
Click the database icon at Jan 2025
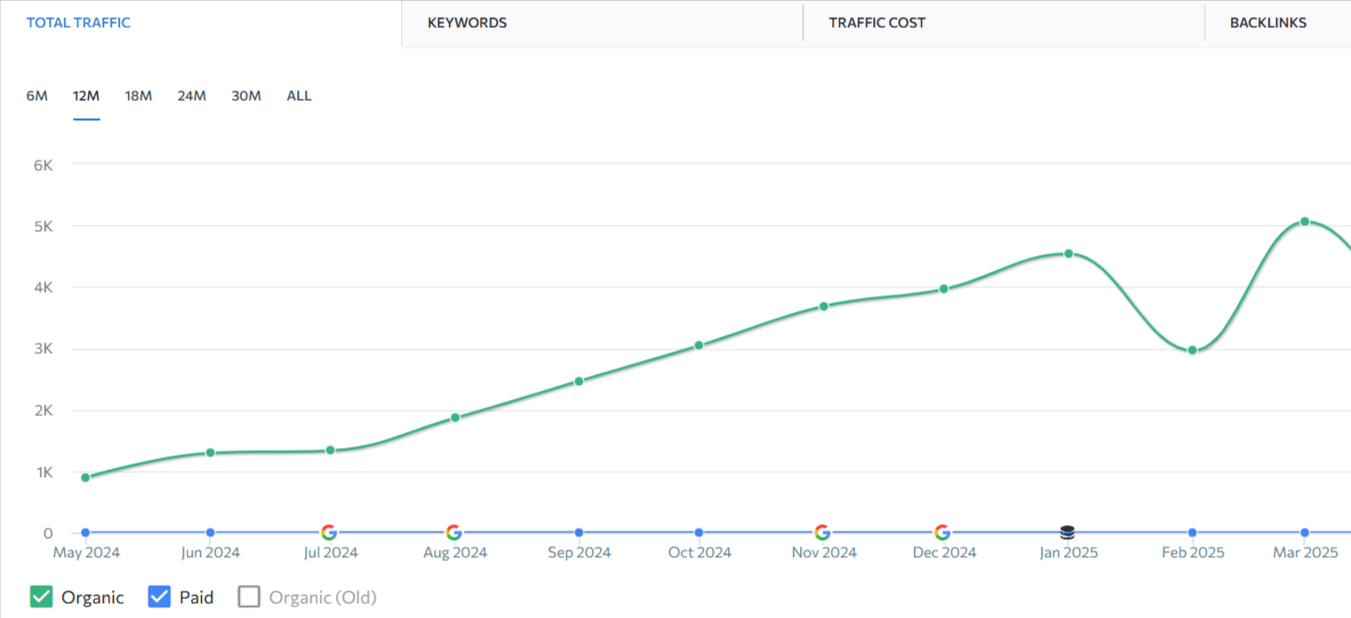[x=1068, y=533]
